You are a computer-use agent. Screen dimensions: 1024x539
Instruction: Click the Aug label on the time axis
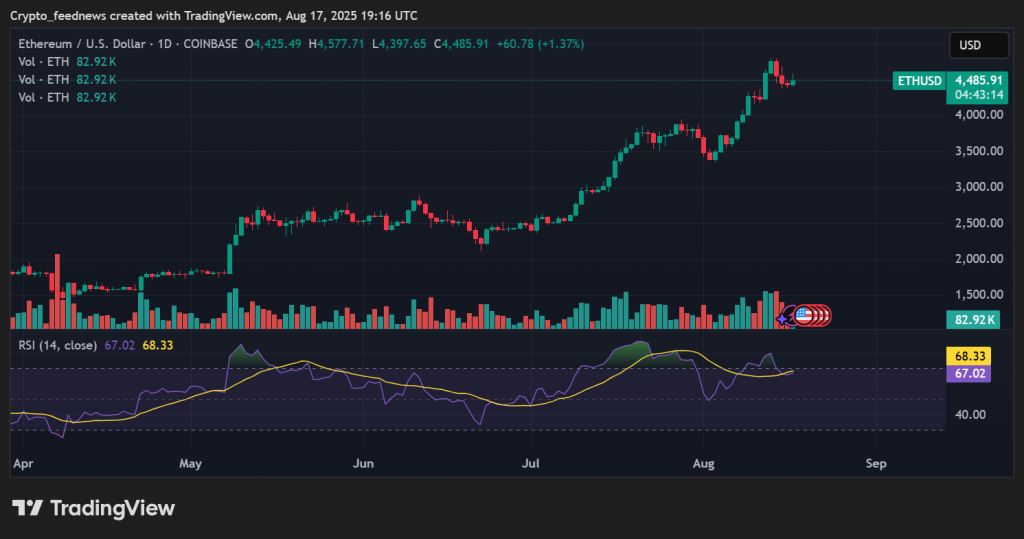(x=703, y=464)
